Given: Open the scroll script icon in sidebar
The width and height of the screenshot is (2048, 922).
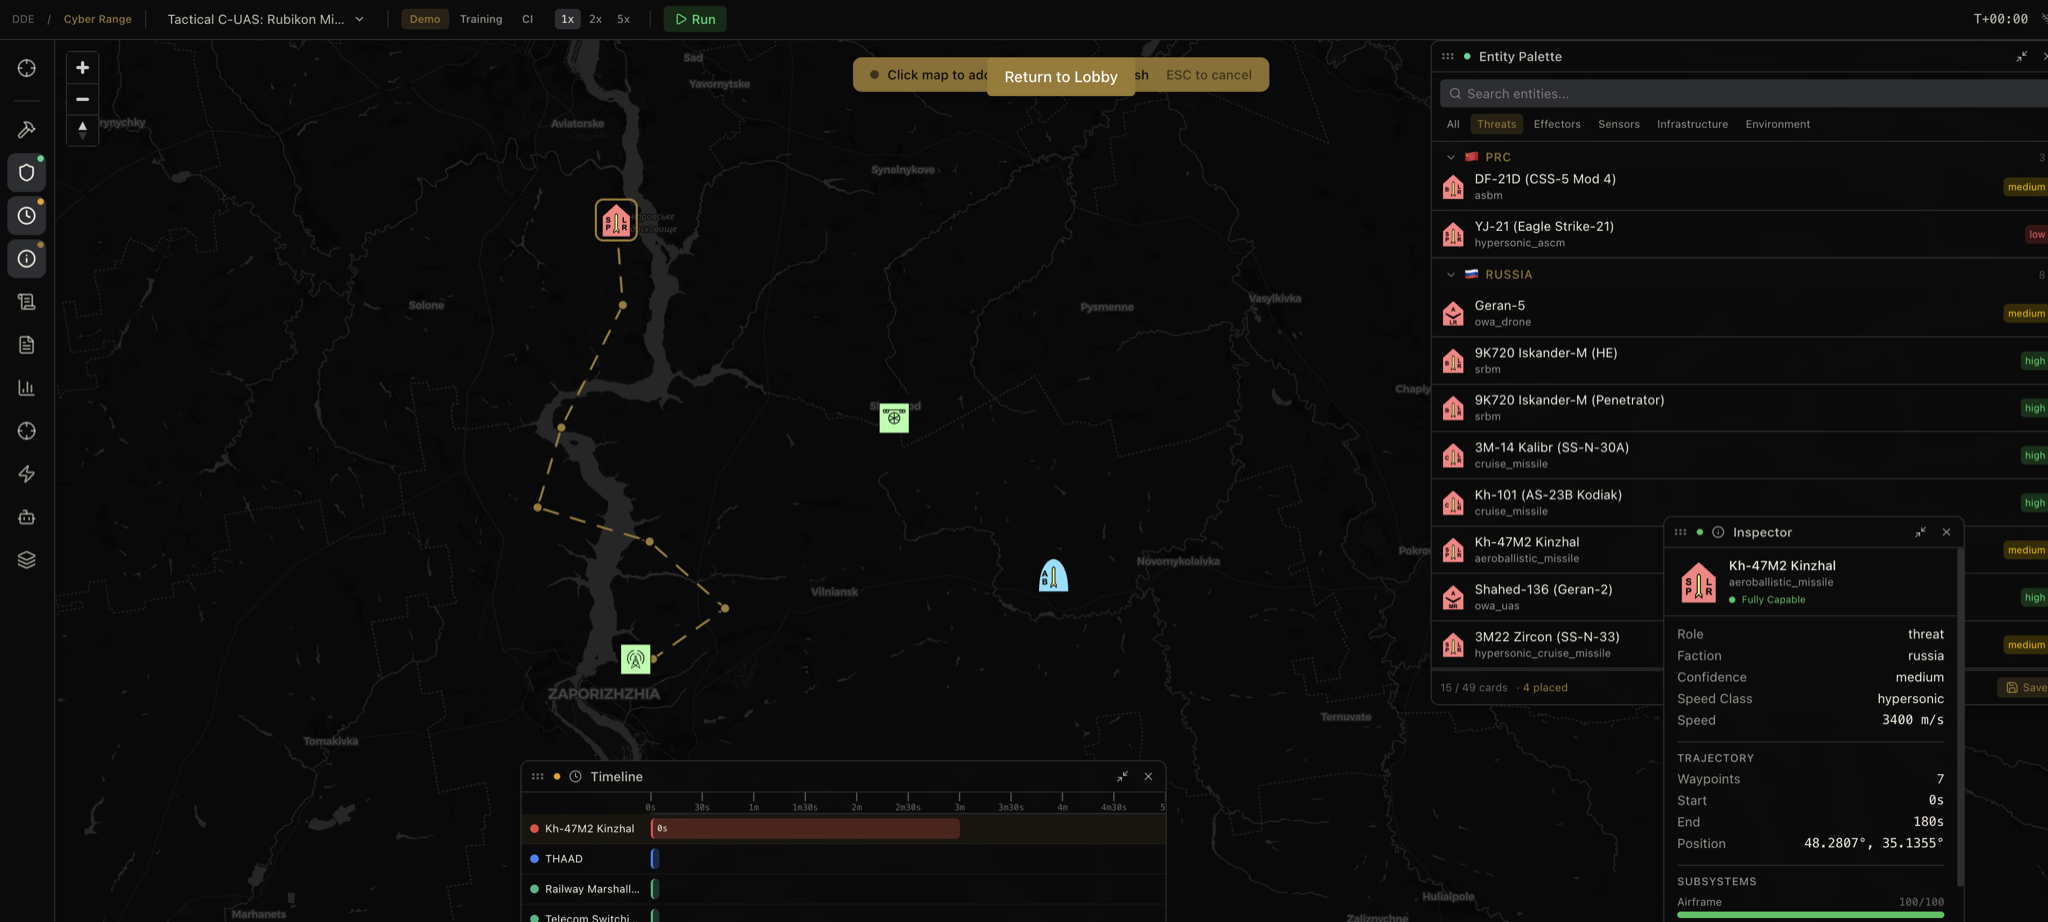Looking at the screenshot, I should pyautogui.click(x=27, y=302).
